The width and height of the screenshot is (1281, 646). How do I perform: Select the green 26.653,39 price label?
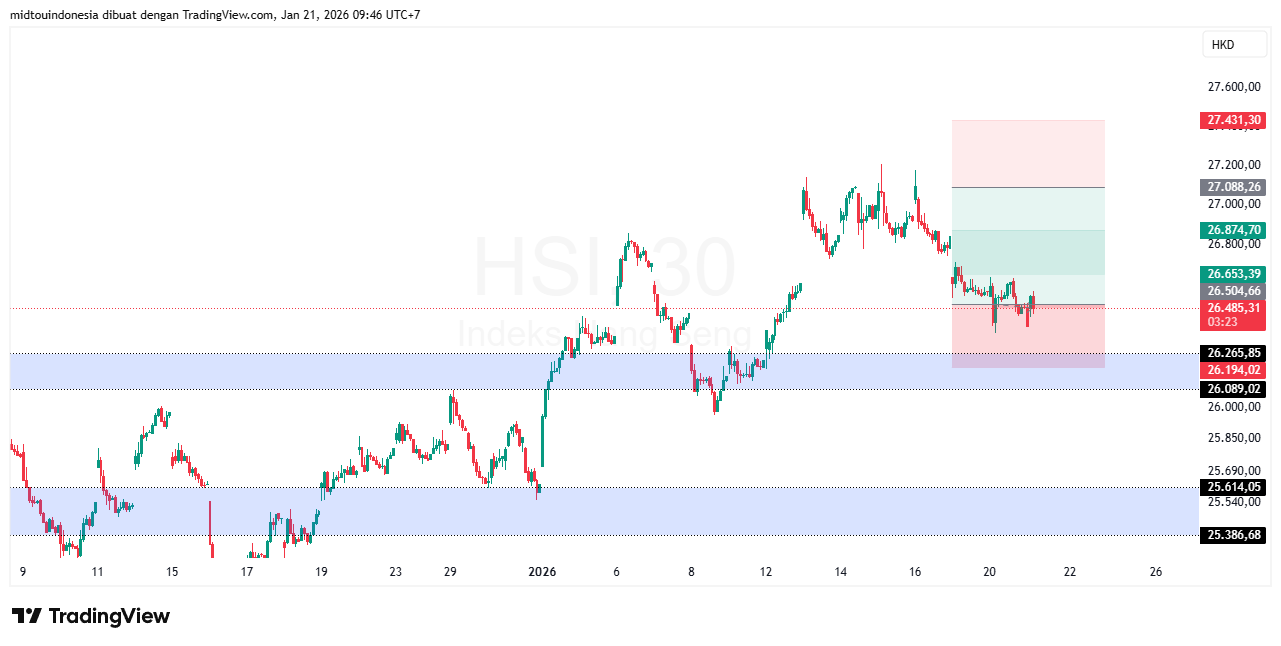pos(1233,274)
